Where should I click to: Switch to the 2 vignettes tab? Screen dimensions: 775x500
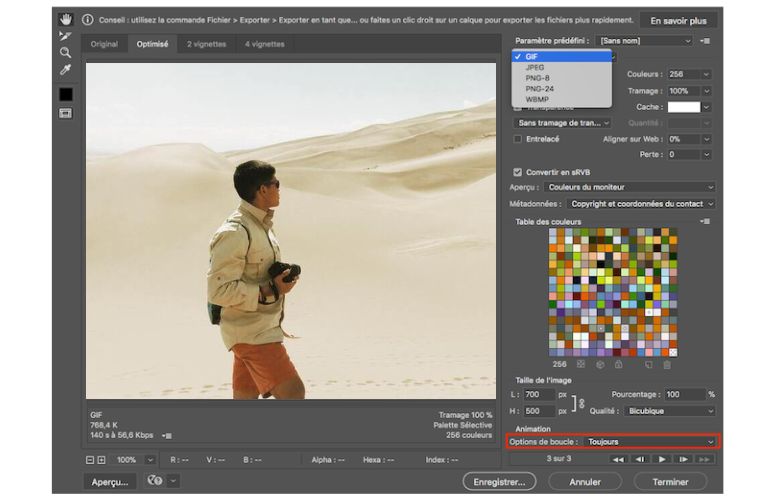coord(206,44)
